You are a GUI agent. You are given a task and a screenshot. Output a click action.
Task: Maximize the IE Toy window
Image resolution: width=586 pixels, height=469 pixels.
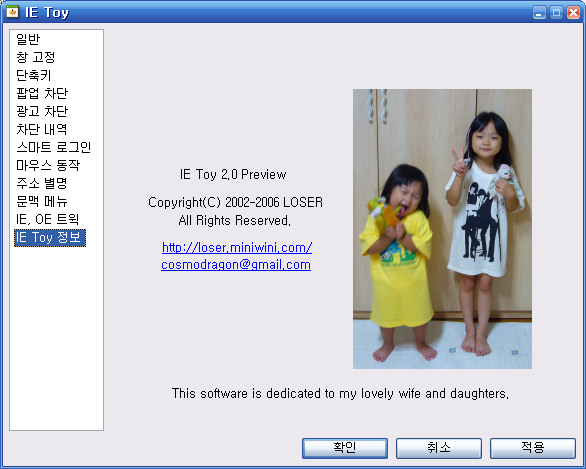[x=556, y=13]
